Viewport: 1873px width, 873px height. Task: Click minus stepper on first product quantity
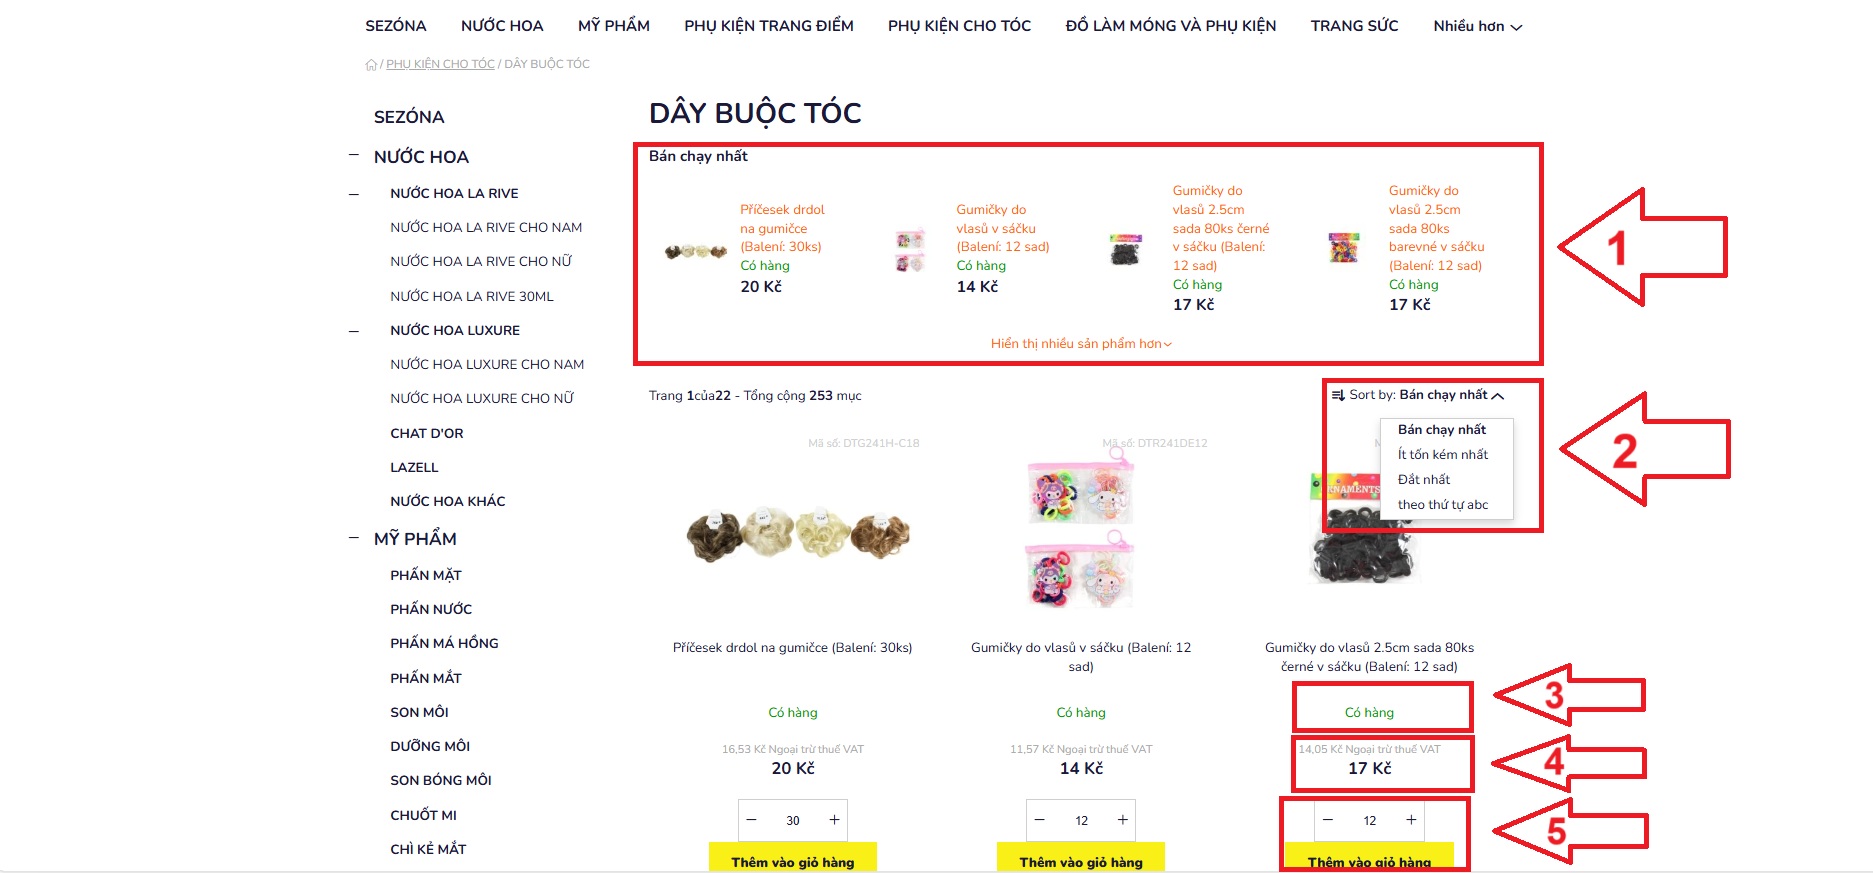752,820
